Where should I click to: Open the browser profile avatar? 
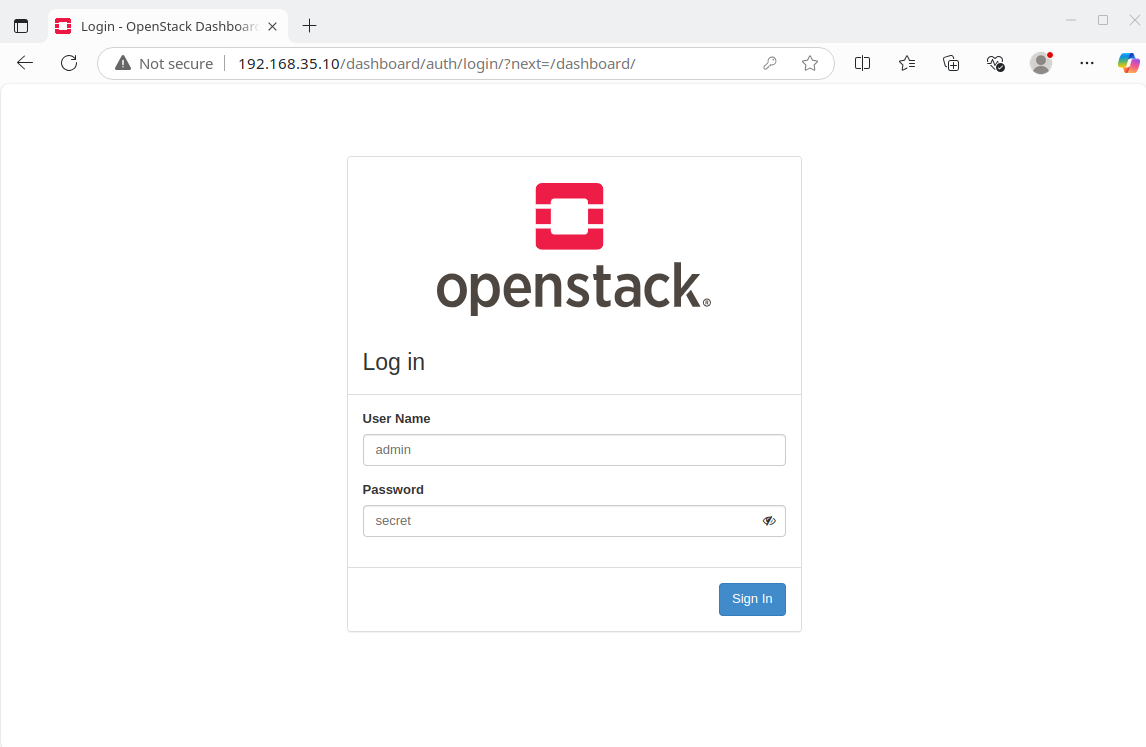1041,64
